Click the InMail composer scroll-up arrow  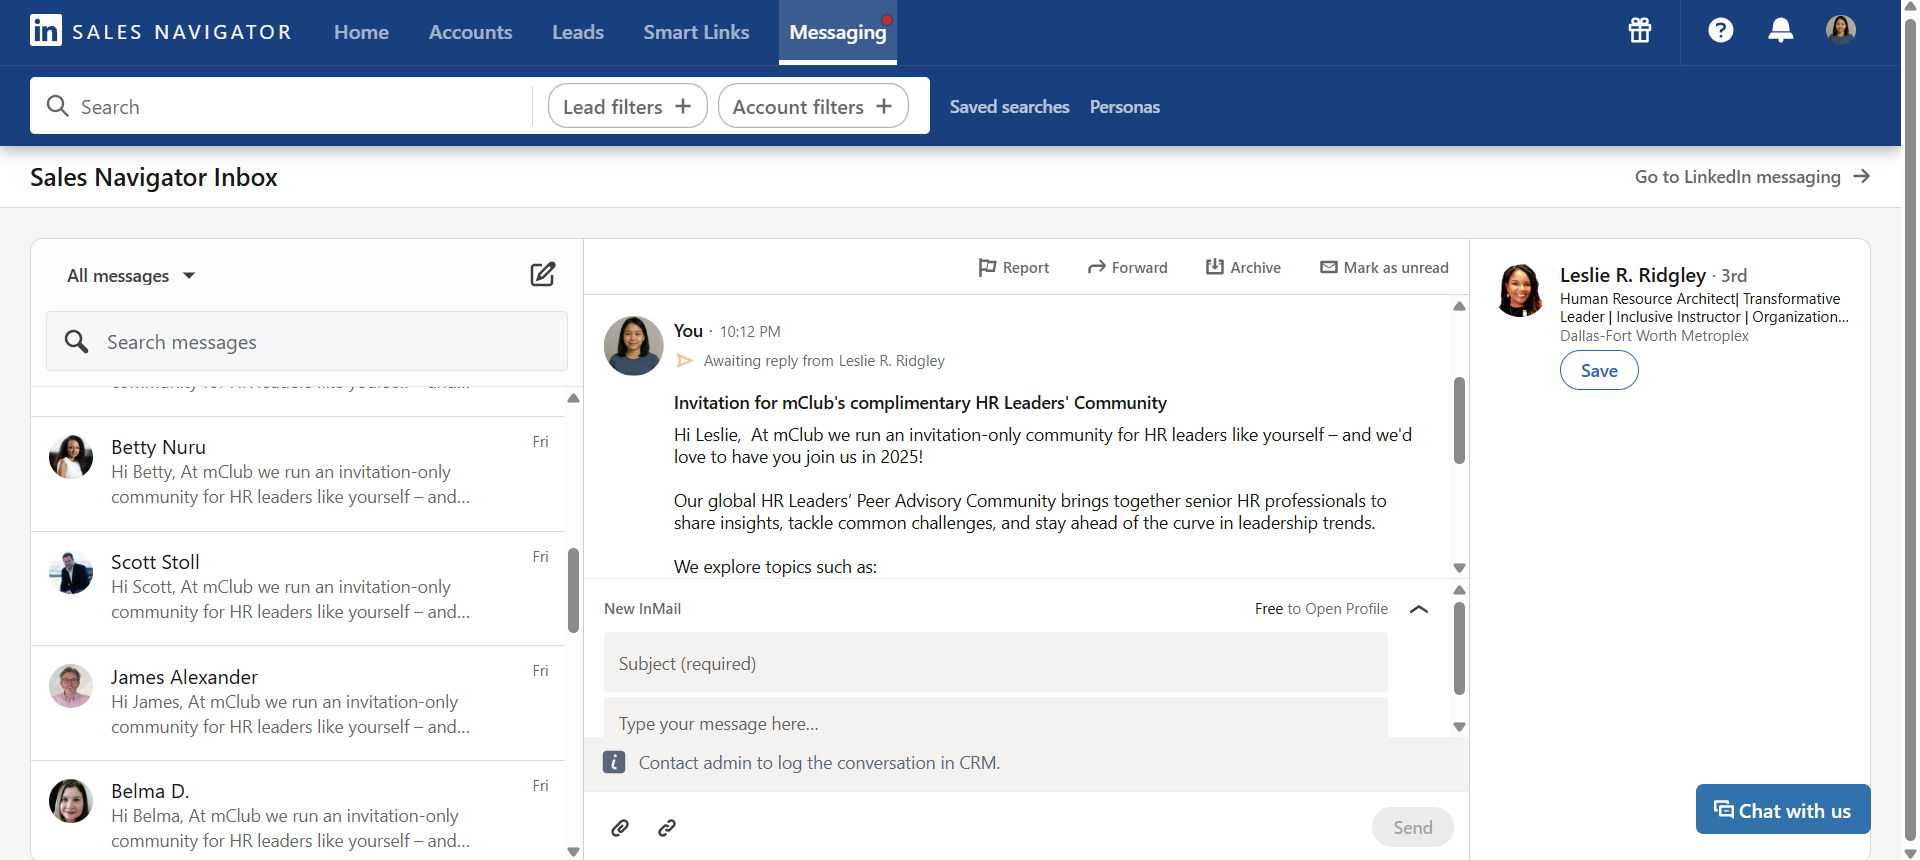coord(1459,590)
